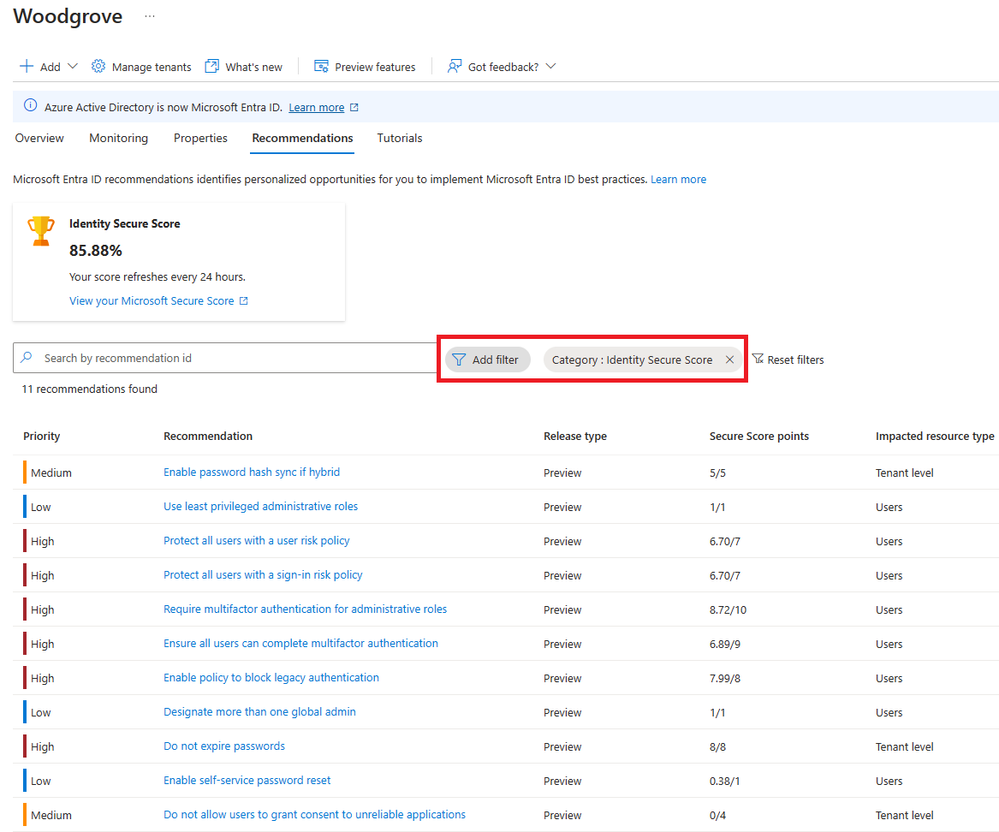Click the Identity Secure Score trophy icon
Viewport: 999px width, 832px height.
pos(41,231)
